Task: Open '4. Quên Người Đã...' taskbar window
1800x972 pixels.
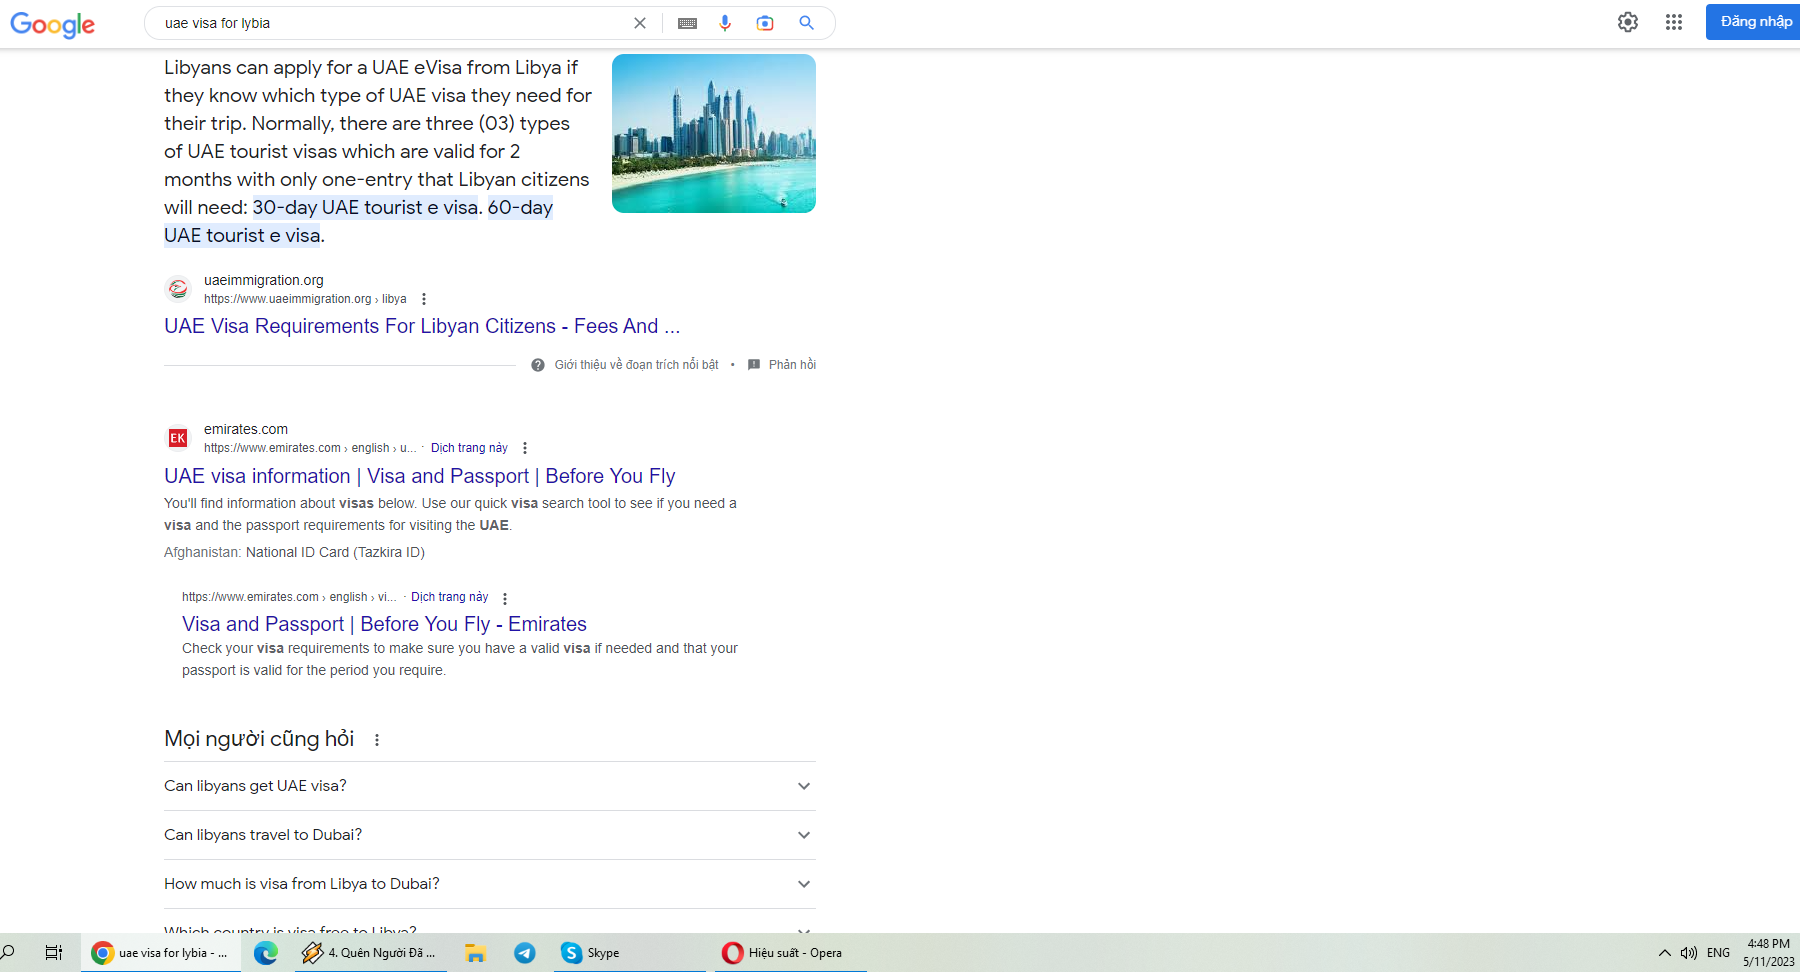Action: click(370, 953)
